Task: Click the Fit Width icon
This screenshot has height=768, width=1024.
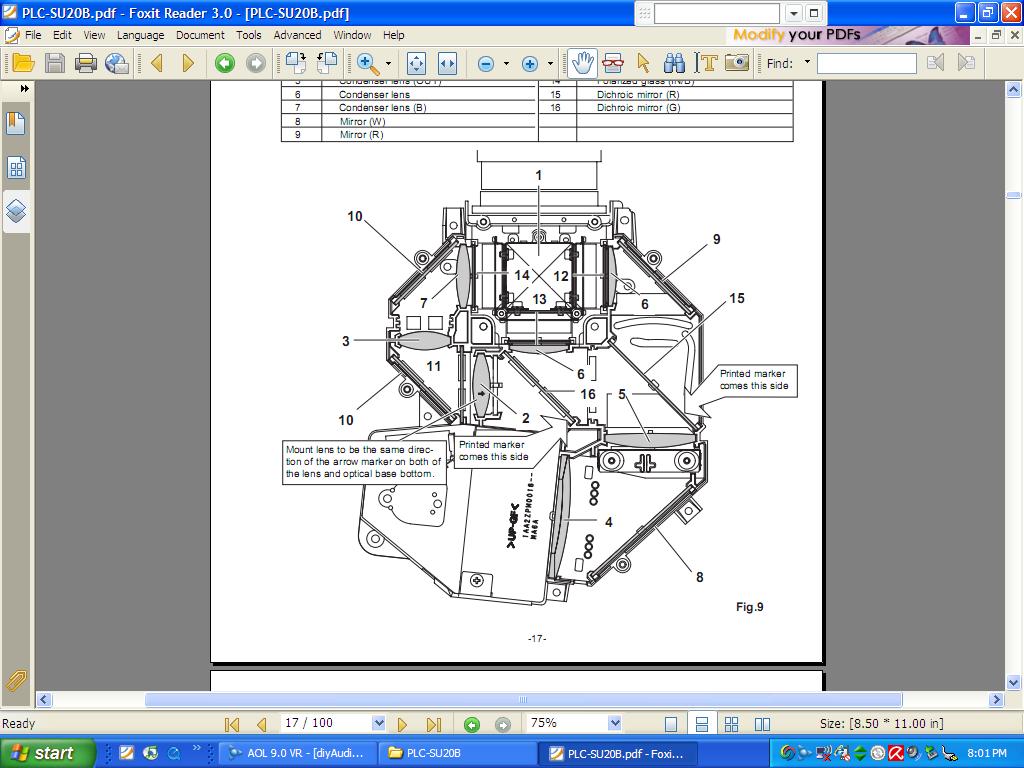Action: [447, 63]
